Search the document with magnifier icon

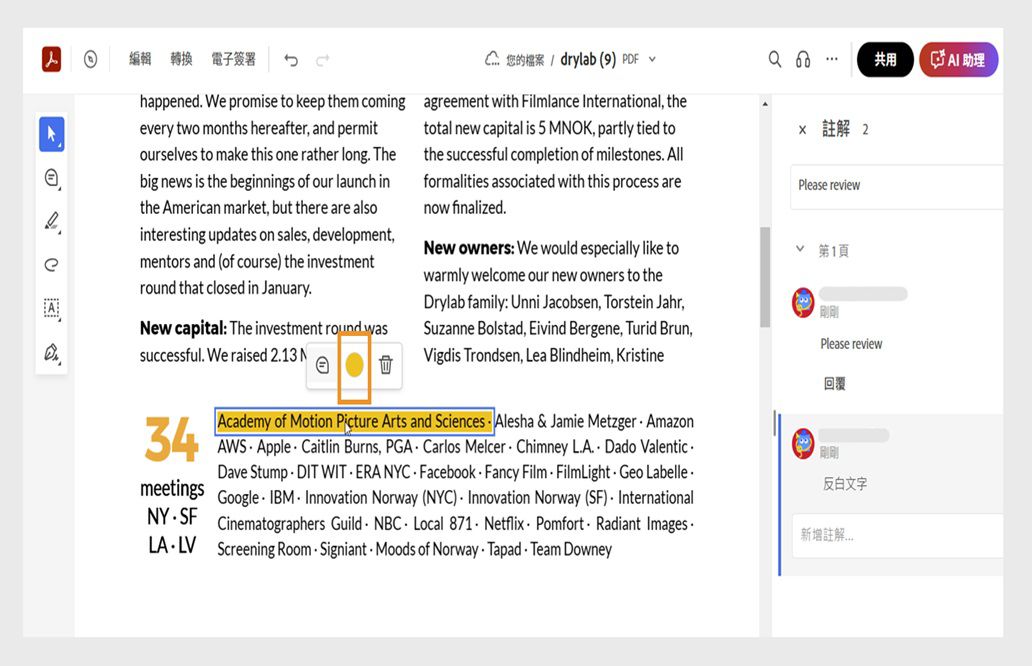point(775,59)
